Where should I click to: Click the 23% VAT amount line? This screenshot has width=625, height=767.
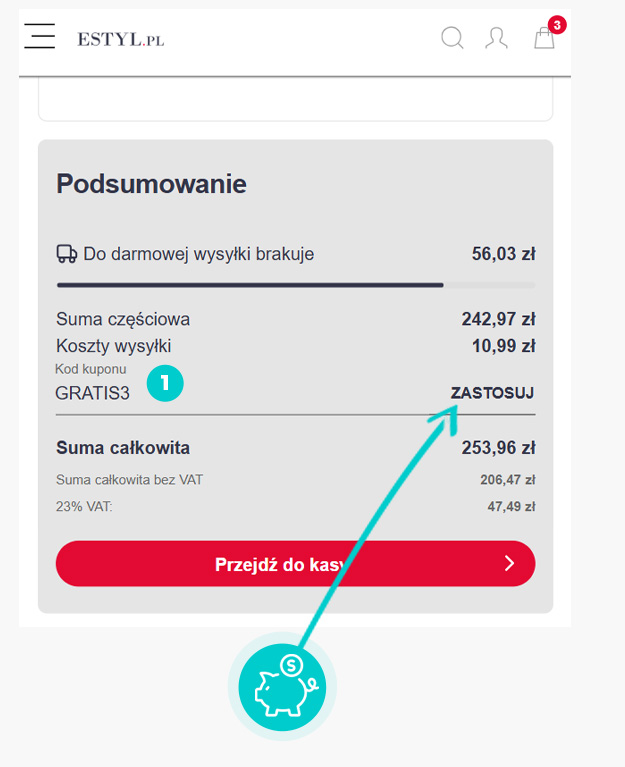pos(508,507)
